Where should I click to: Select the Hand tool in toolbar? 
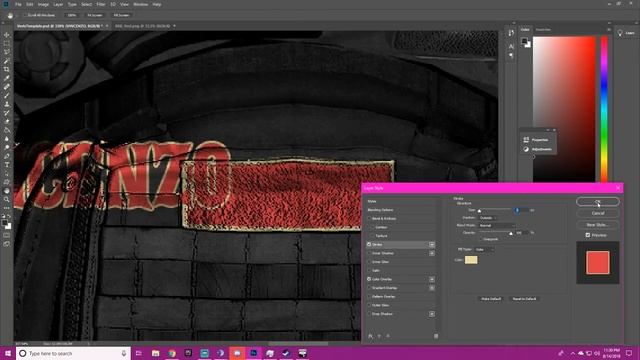click(7, 191)
